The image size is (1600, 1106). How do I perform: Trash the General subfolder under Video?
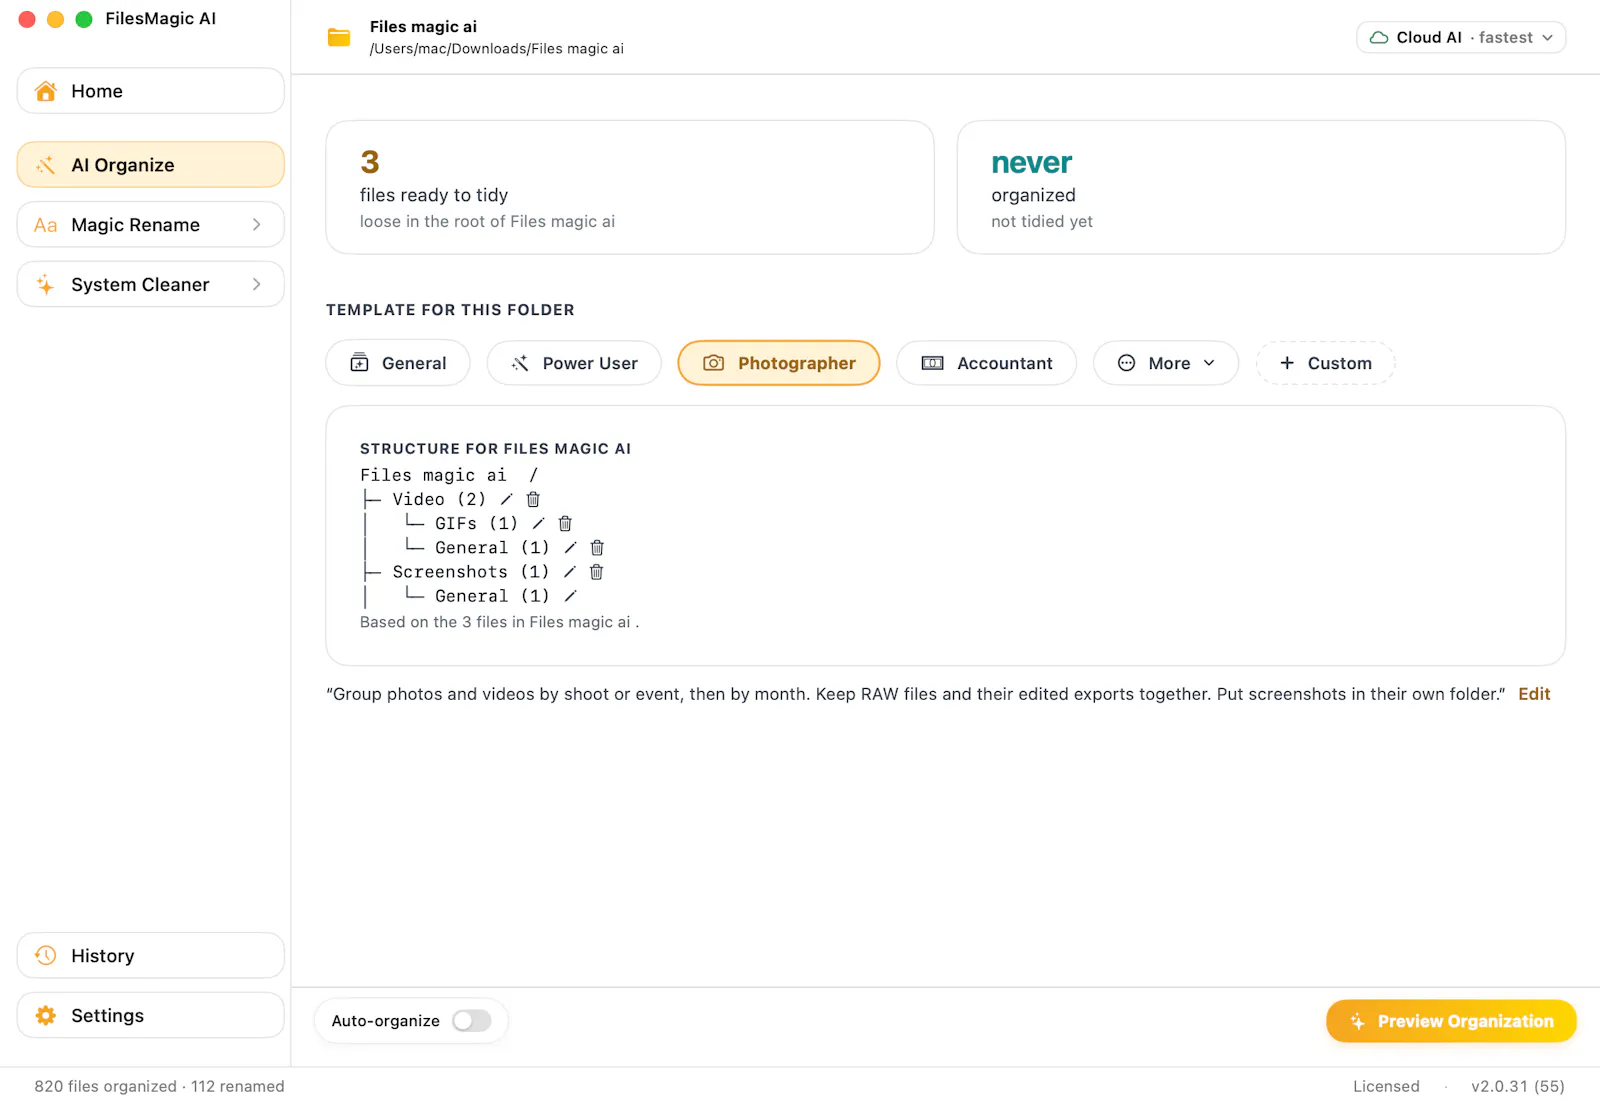[x=597, y=547]
